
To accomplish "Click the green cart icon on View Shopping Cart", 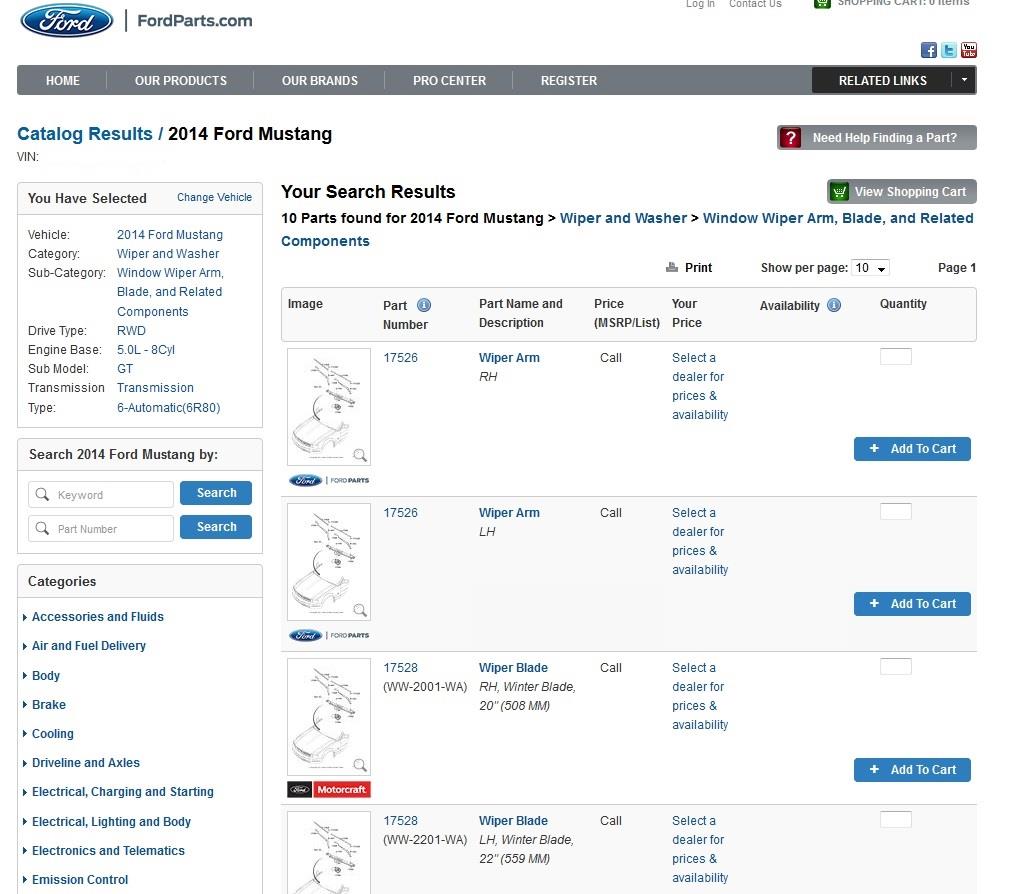I will click(x=839, y=192).
